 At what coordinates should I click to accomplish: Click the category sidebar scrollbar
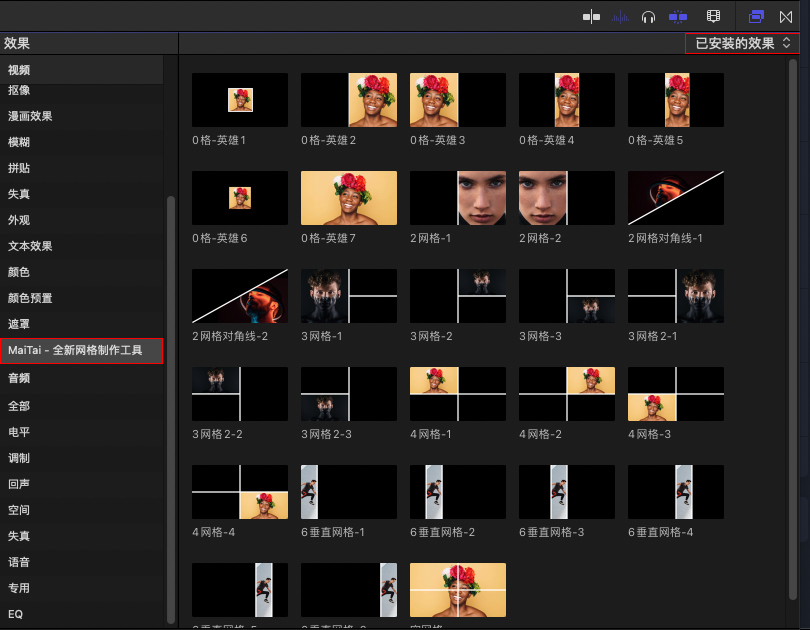(170, 411)
